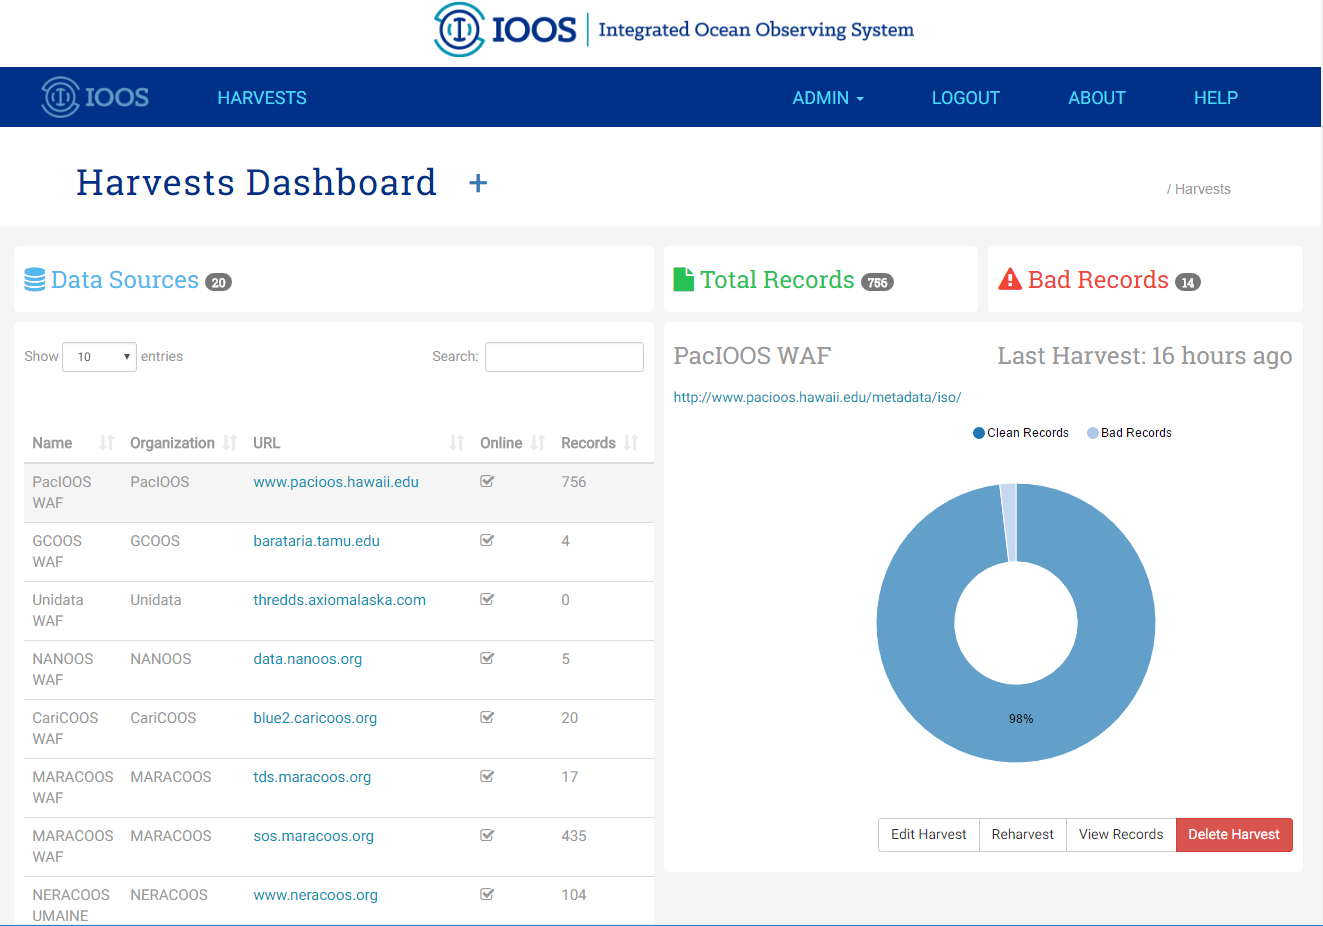Image resolution: width=1323 pixels, height=926 pixels.
Task: Sort table by Online column arrows
Action: coord(538,443)
